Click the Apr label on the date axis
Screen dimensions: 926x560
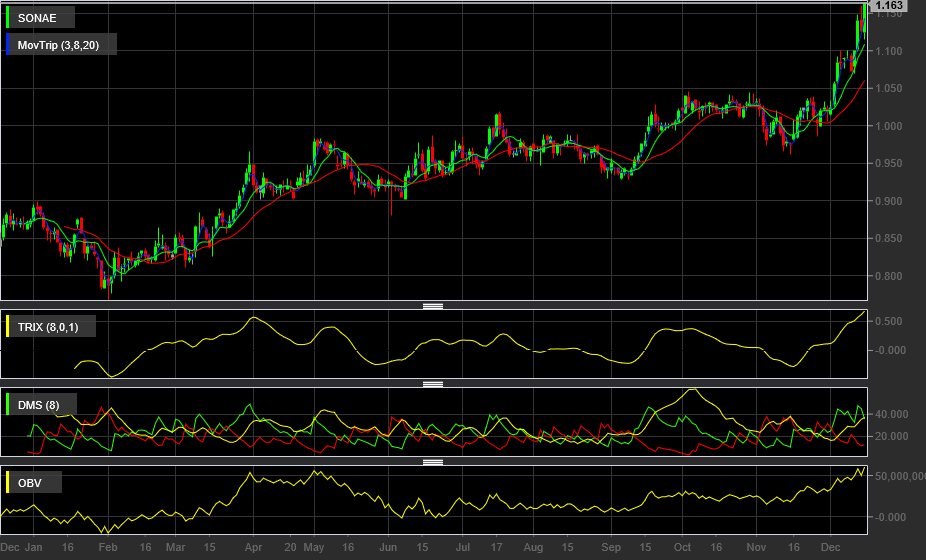[x=252, y=548]
